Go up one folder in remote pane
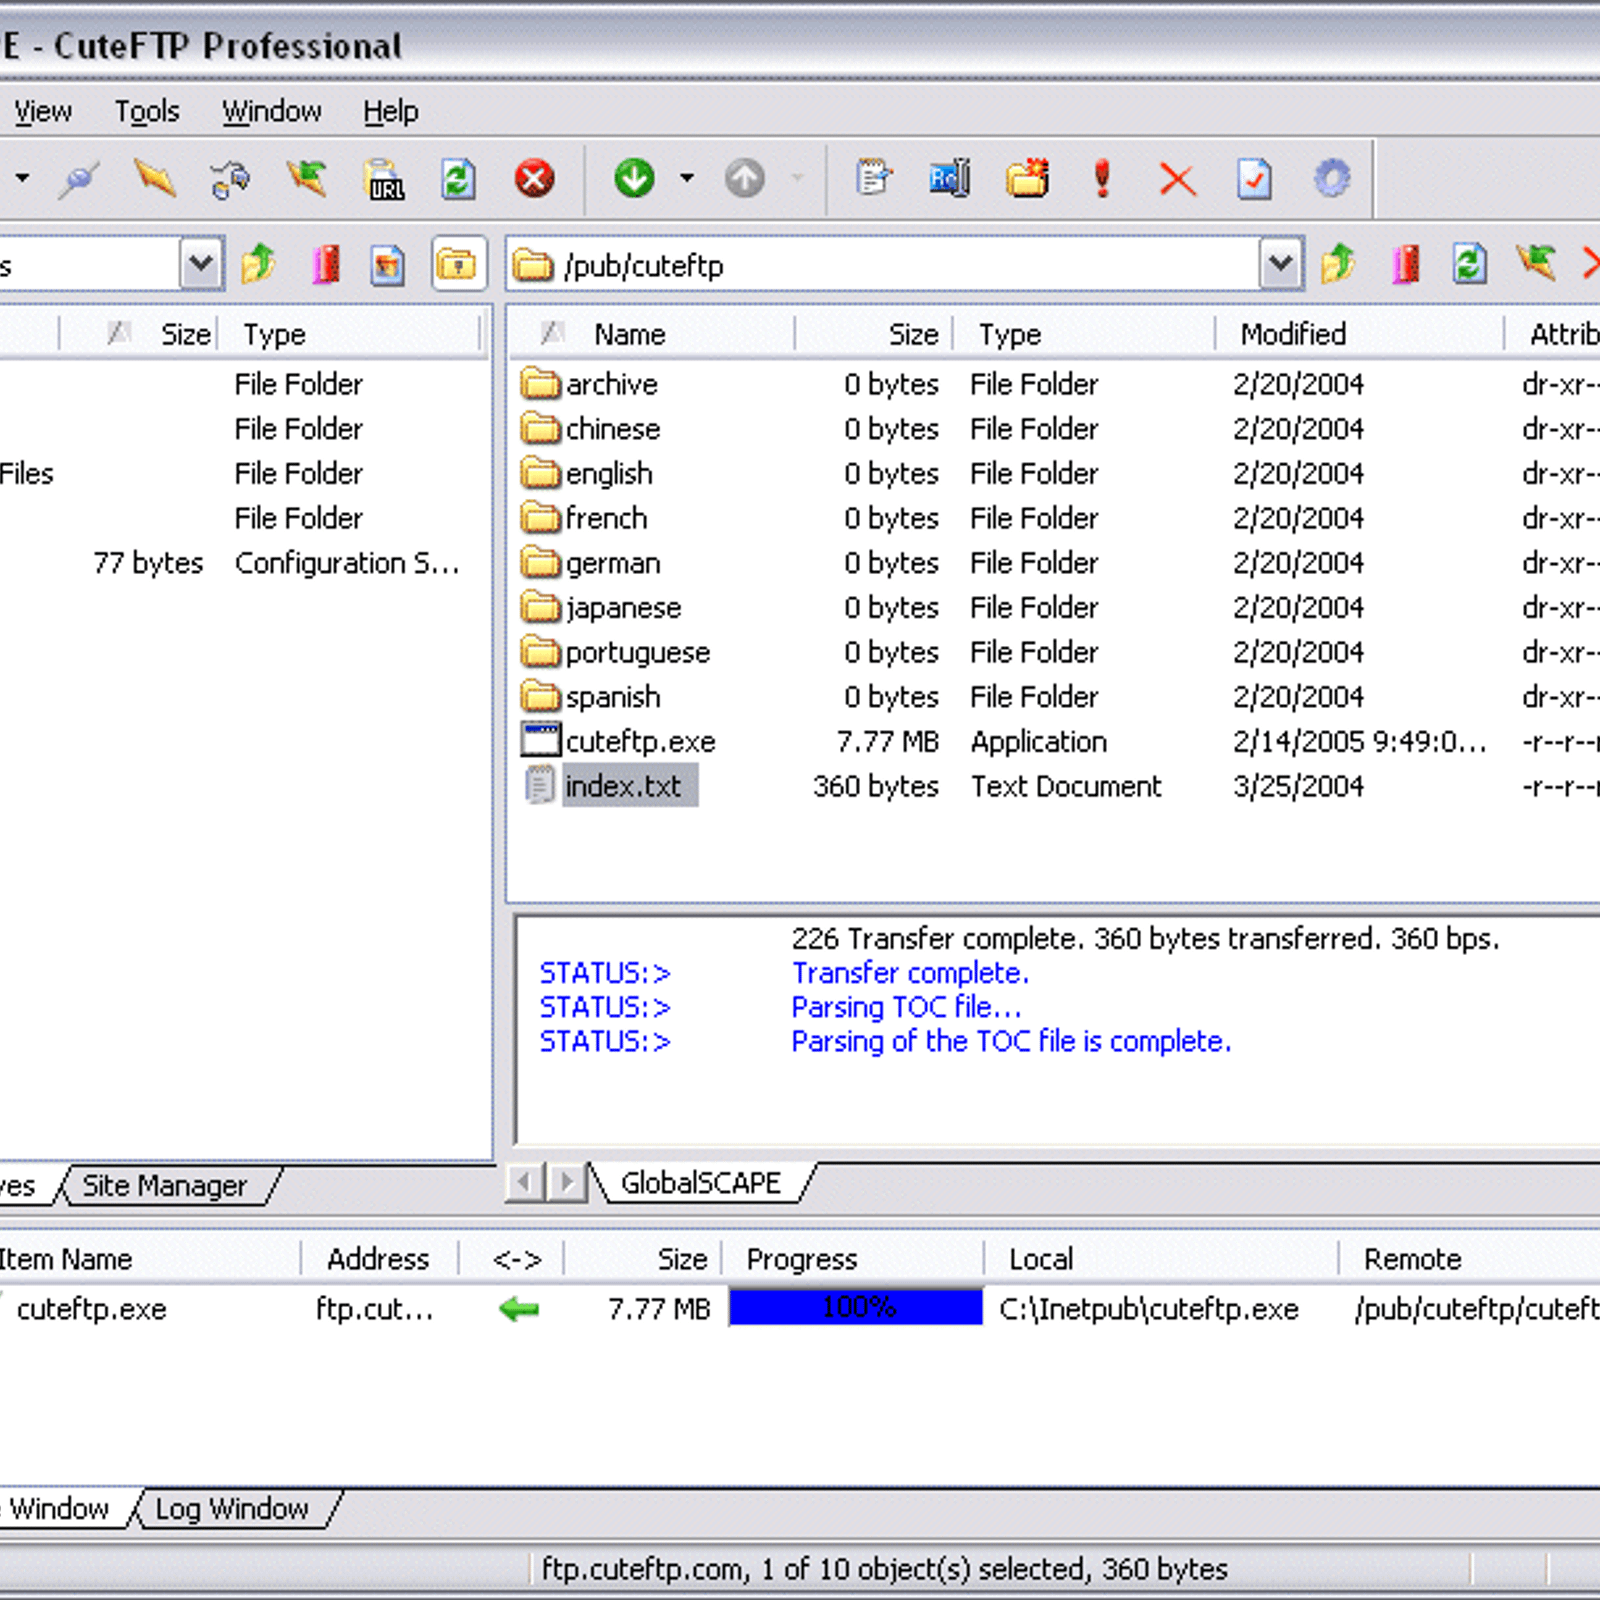 click(1338, 265)
